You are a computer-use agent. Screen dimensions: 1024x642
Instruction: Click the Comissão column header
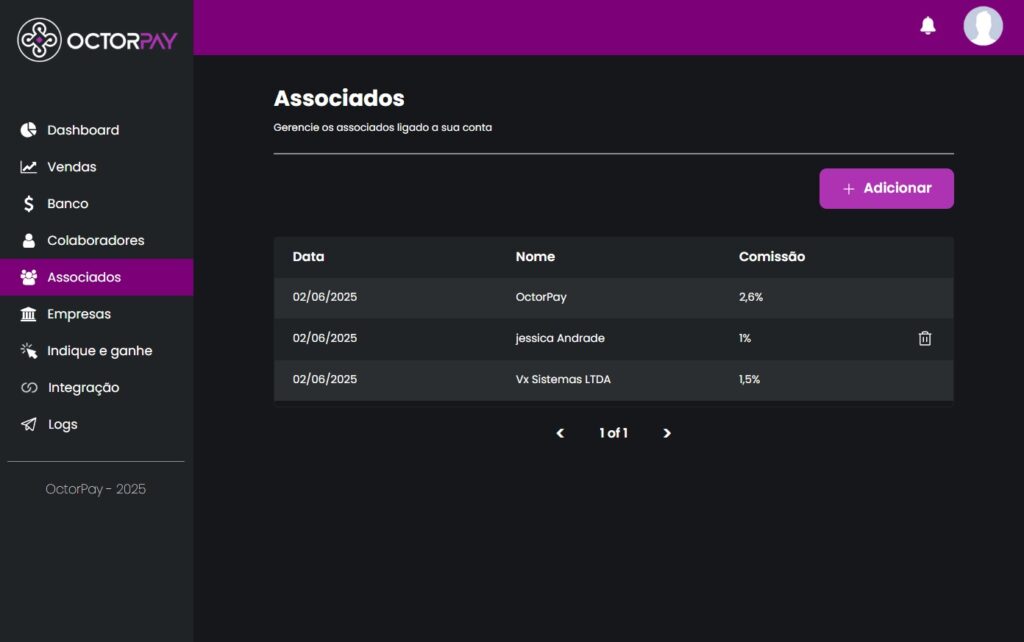coord(771,257)
